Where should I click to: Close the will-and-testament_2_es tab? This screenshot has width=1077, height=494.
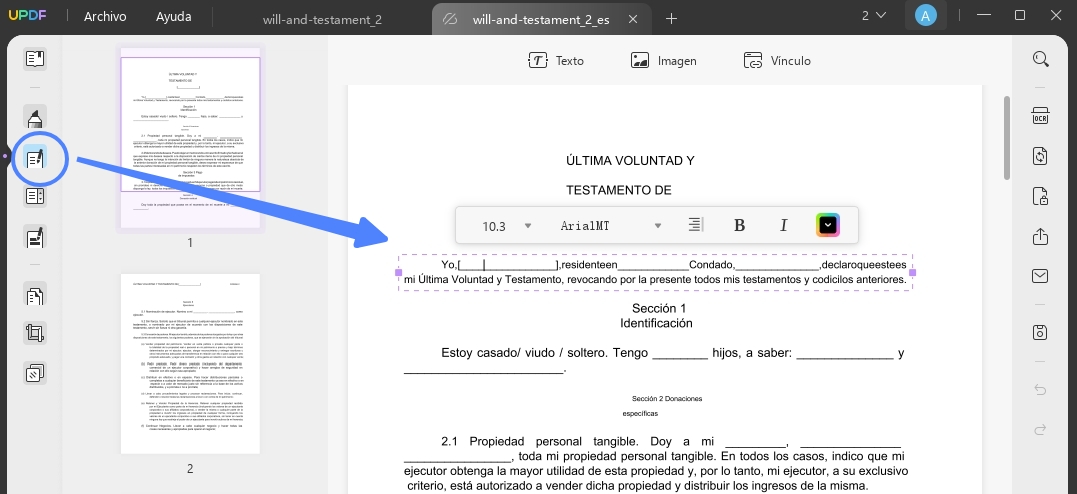pyautogui.click(x=633, y=19)
